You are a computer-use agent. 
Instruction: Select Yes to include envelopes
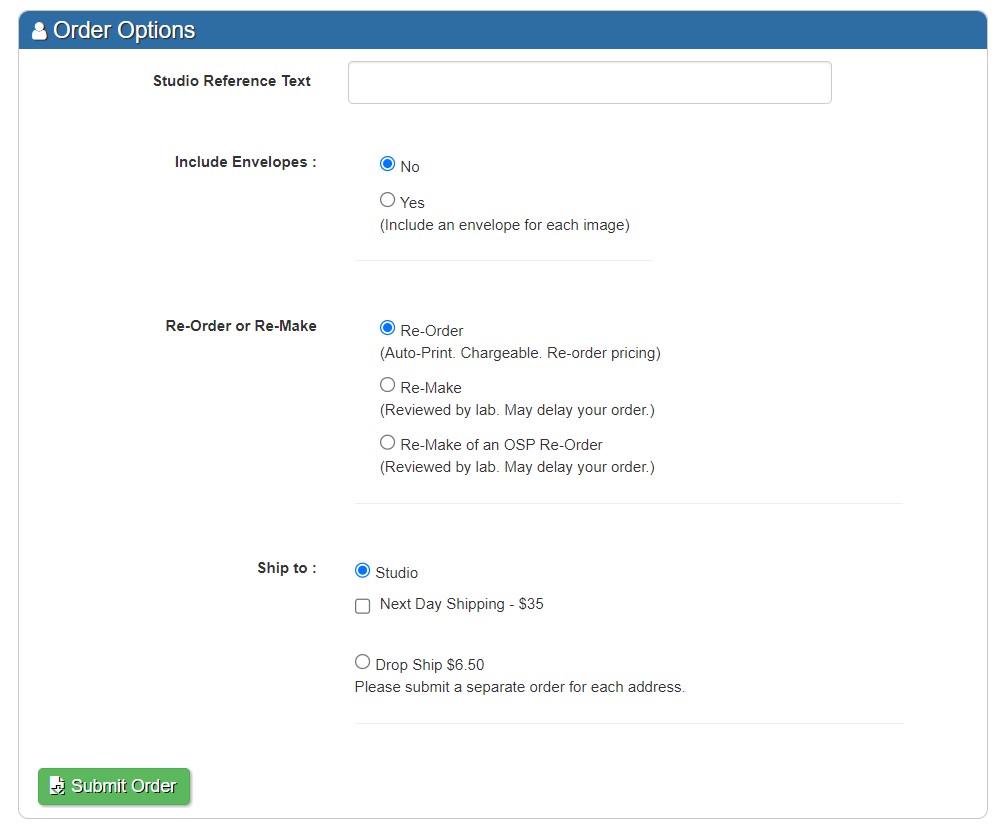coord(387,200)
